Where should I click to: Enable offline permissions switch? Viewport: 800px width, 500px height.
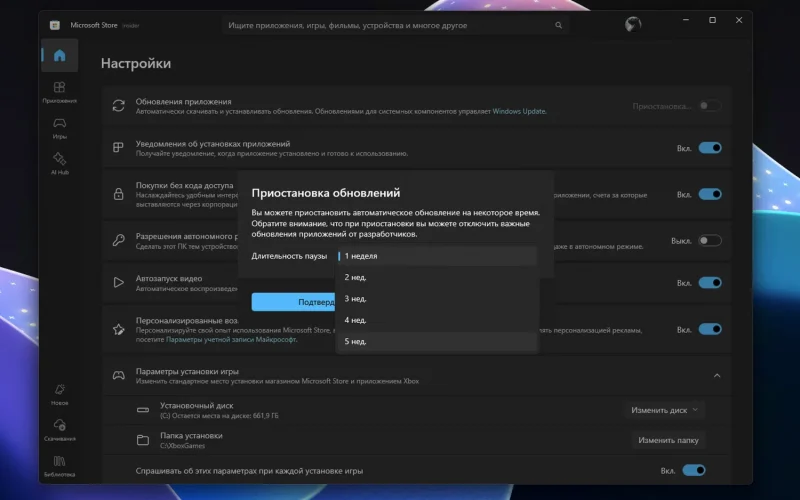click(x=710, y=240)
